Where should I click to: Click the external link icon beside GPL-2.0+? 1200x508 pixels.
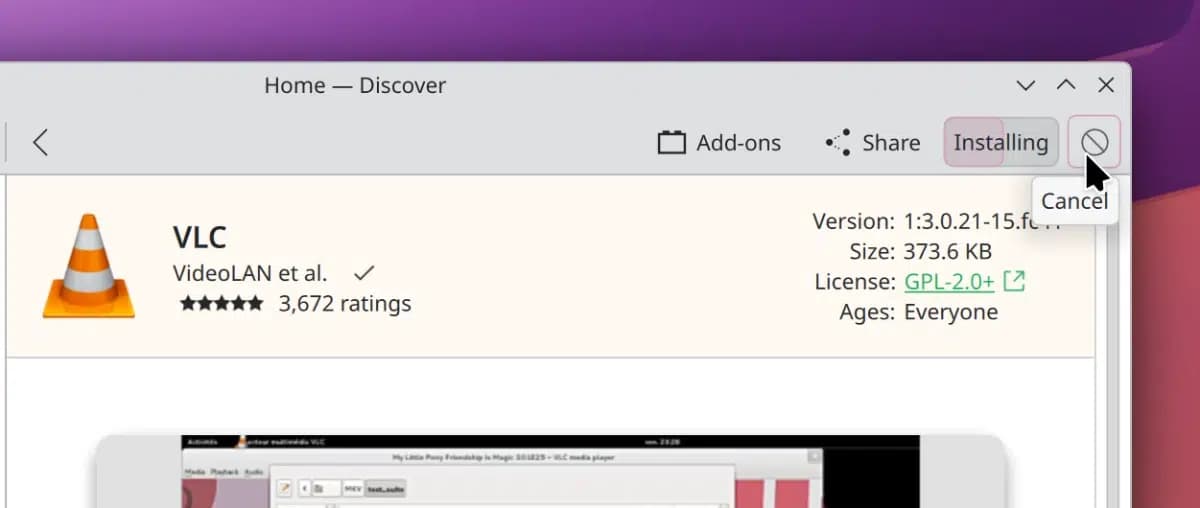tap(1014, 281)
